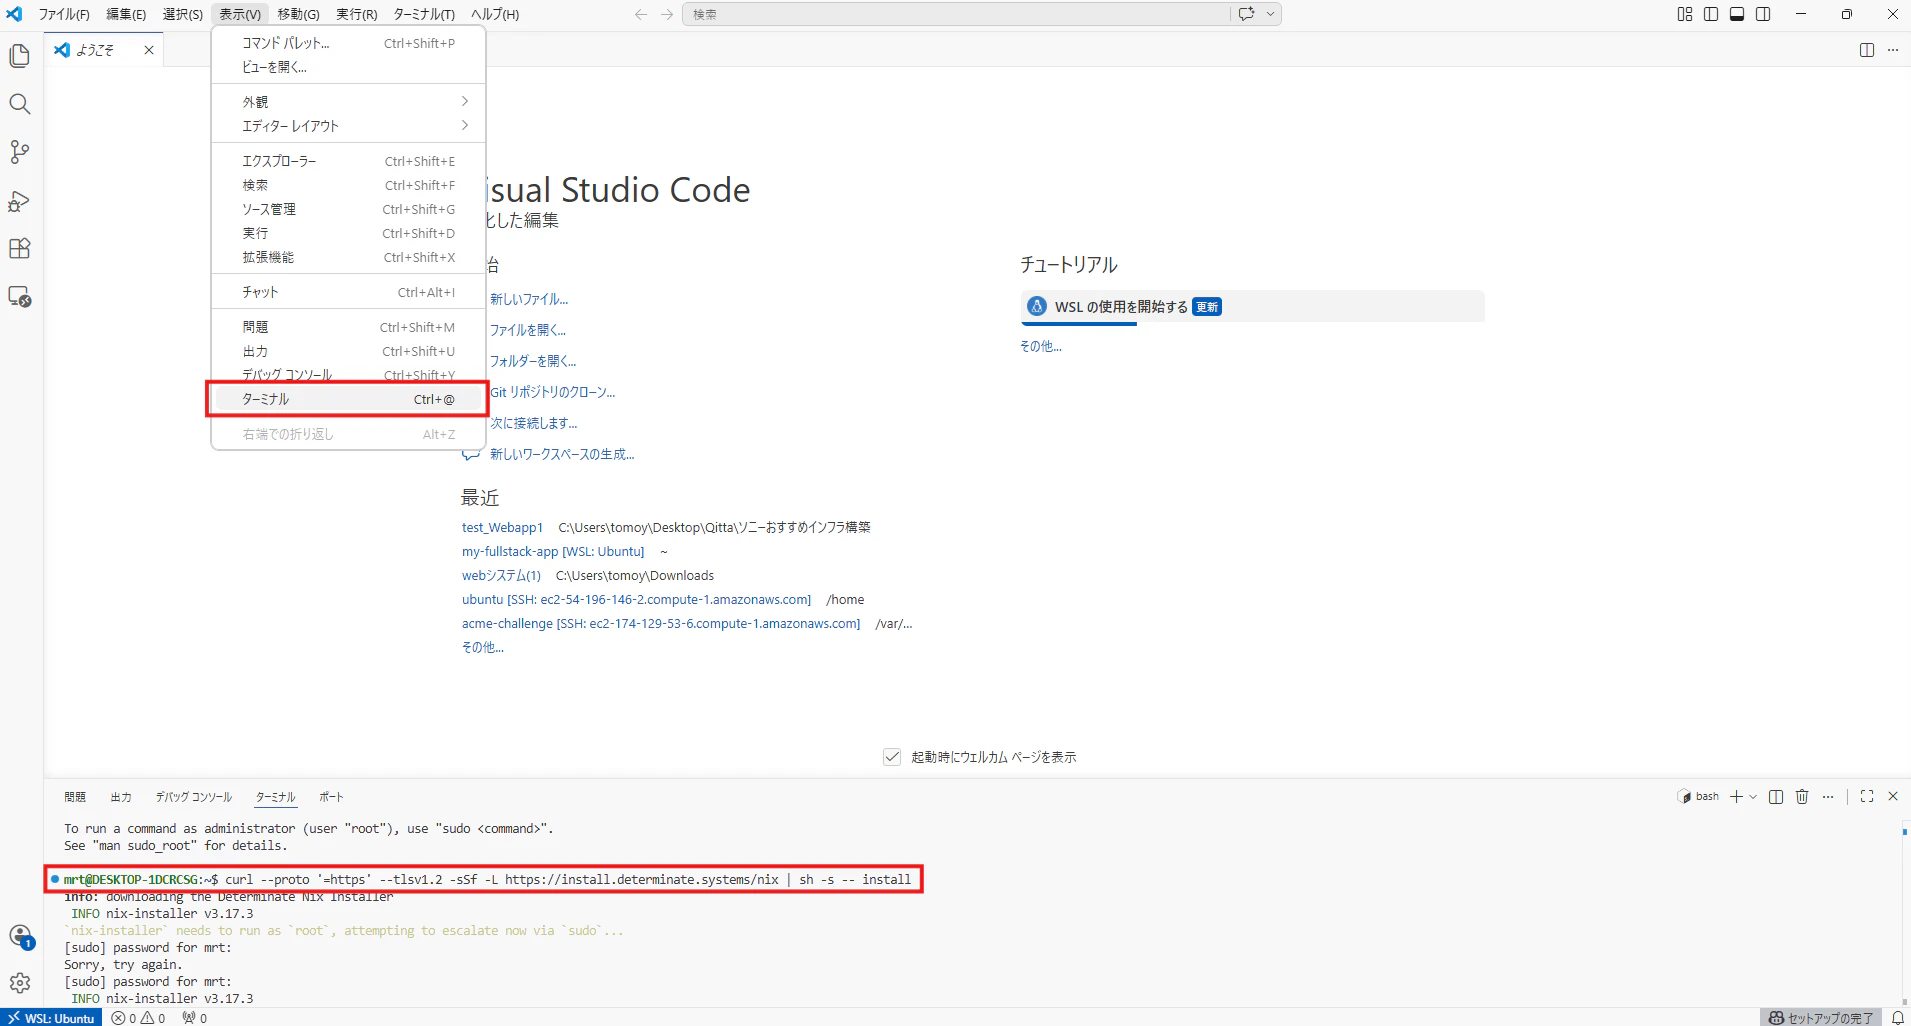Expand the terminal launch profile dropdown

[x=1753, y=797]
